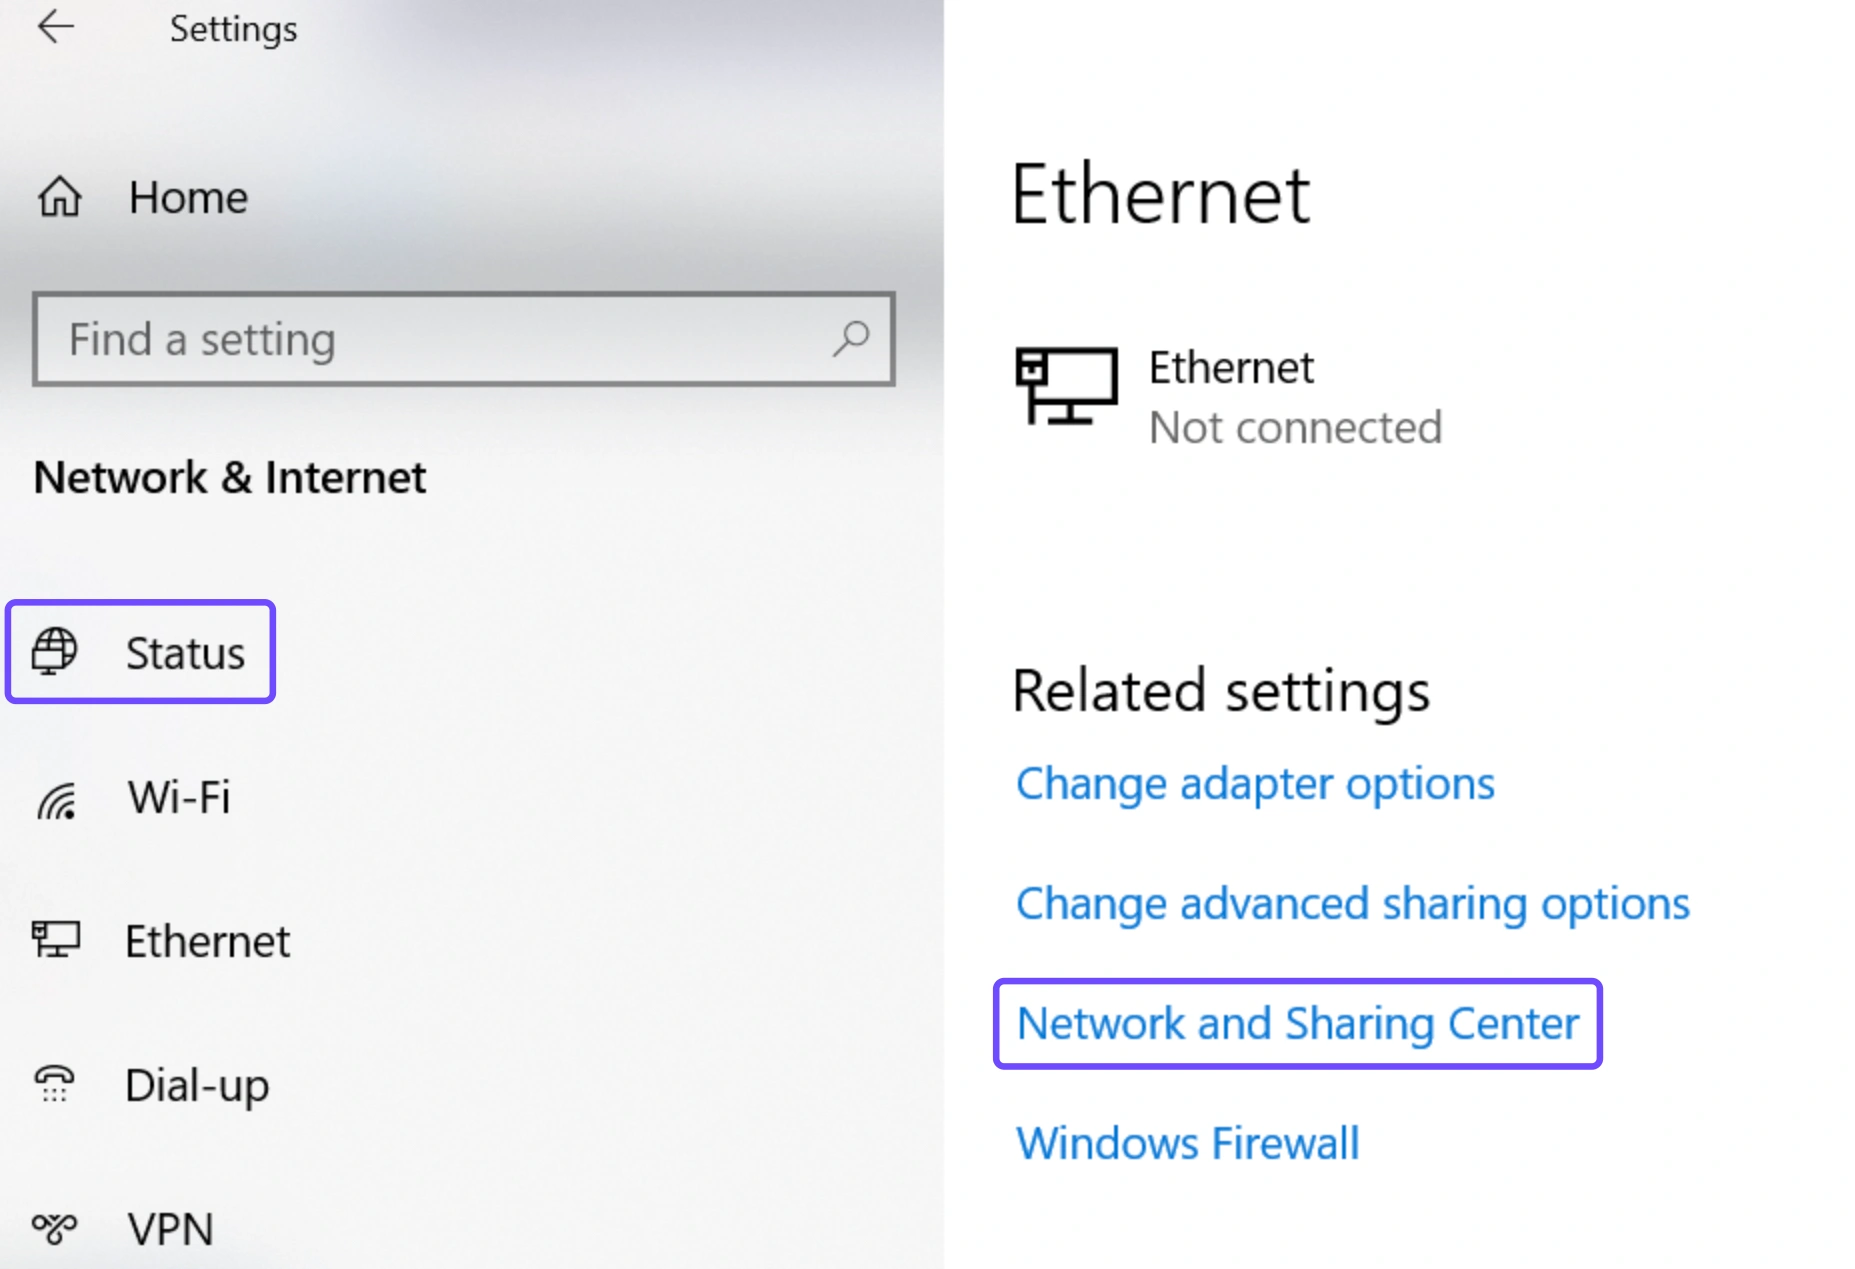Open Change advanced sharing options
The width and height of the screenshot is (1855, 1269).
coord(1352,904)
